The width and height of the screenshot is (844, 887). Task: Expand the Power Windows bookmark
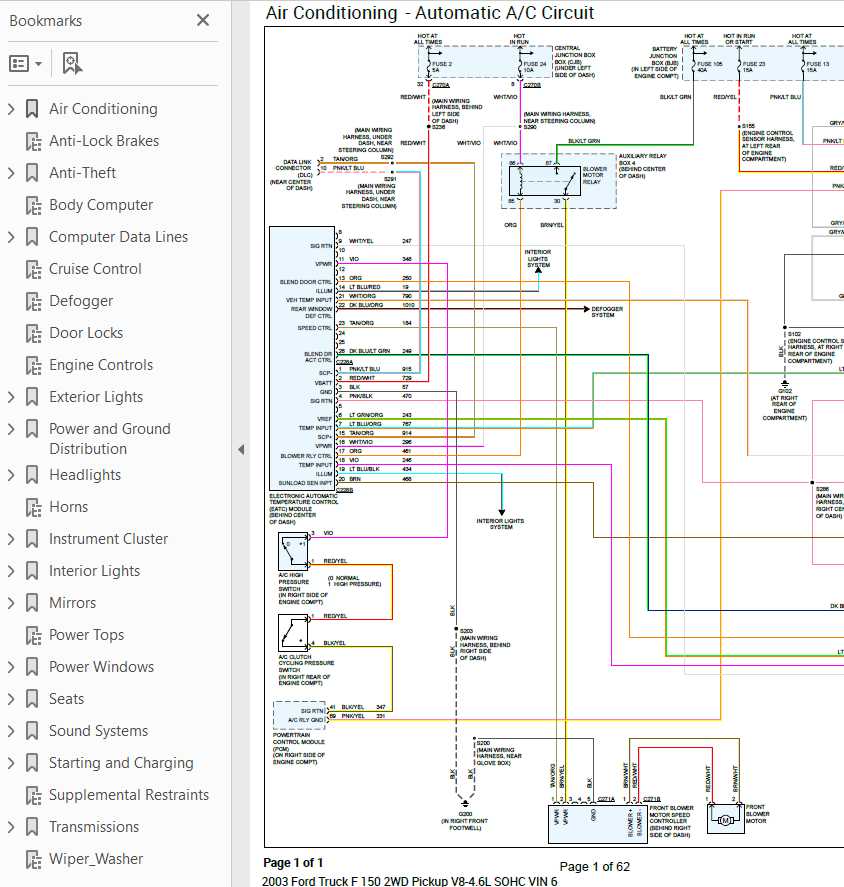coord(11,666)
